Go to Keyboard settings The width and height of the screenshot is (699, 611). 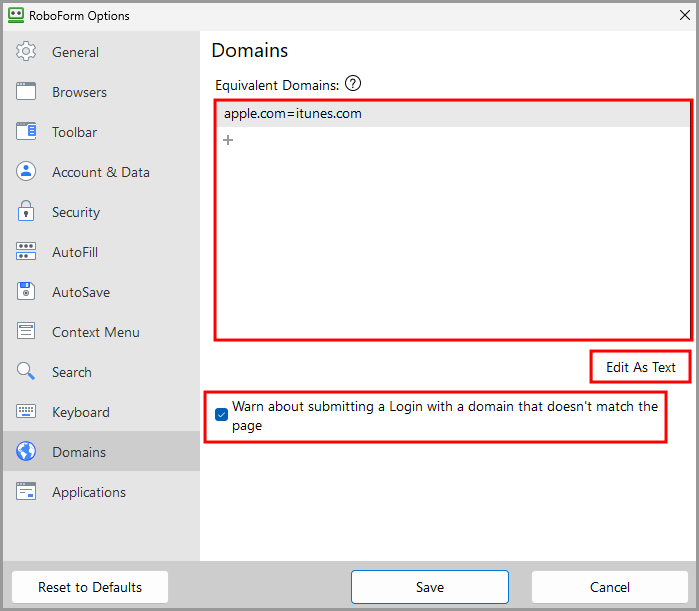(x=101, y=412)
